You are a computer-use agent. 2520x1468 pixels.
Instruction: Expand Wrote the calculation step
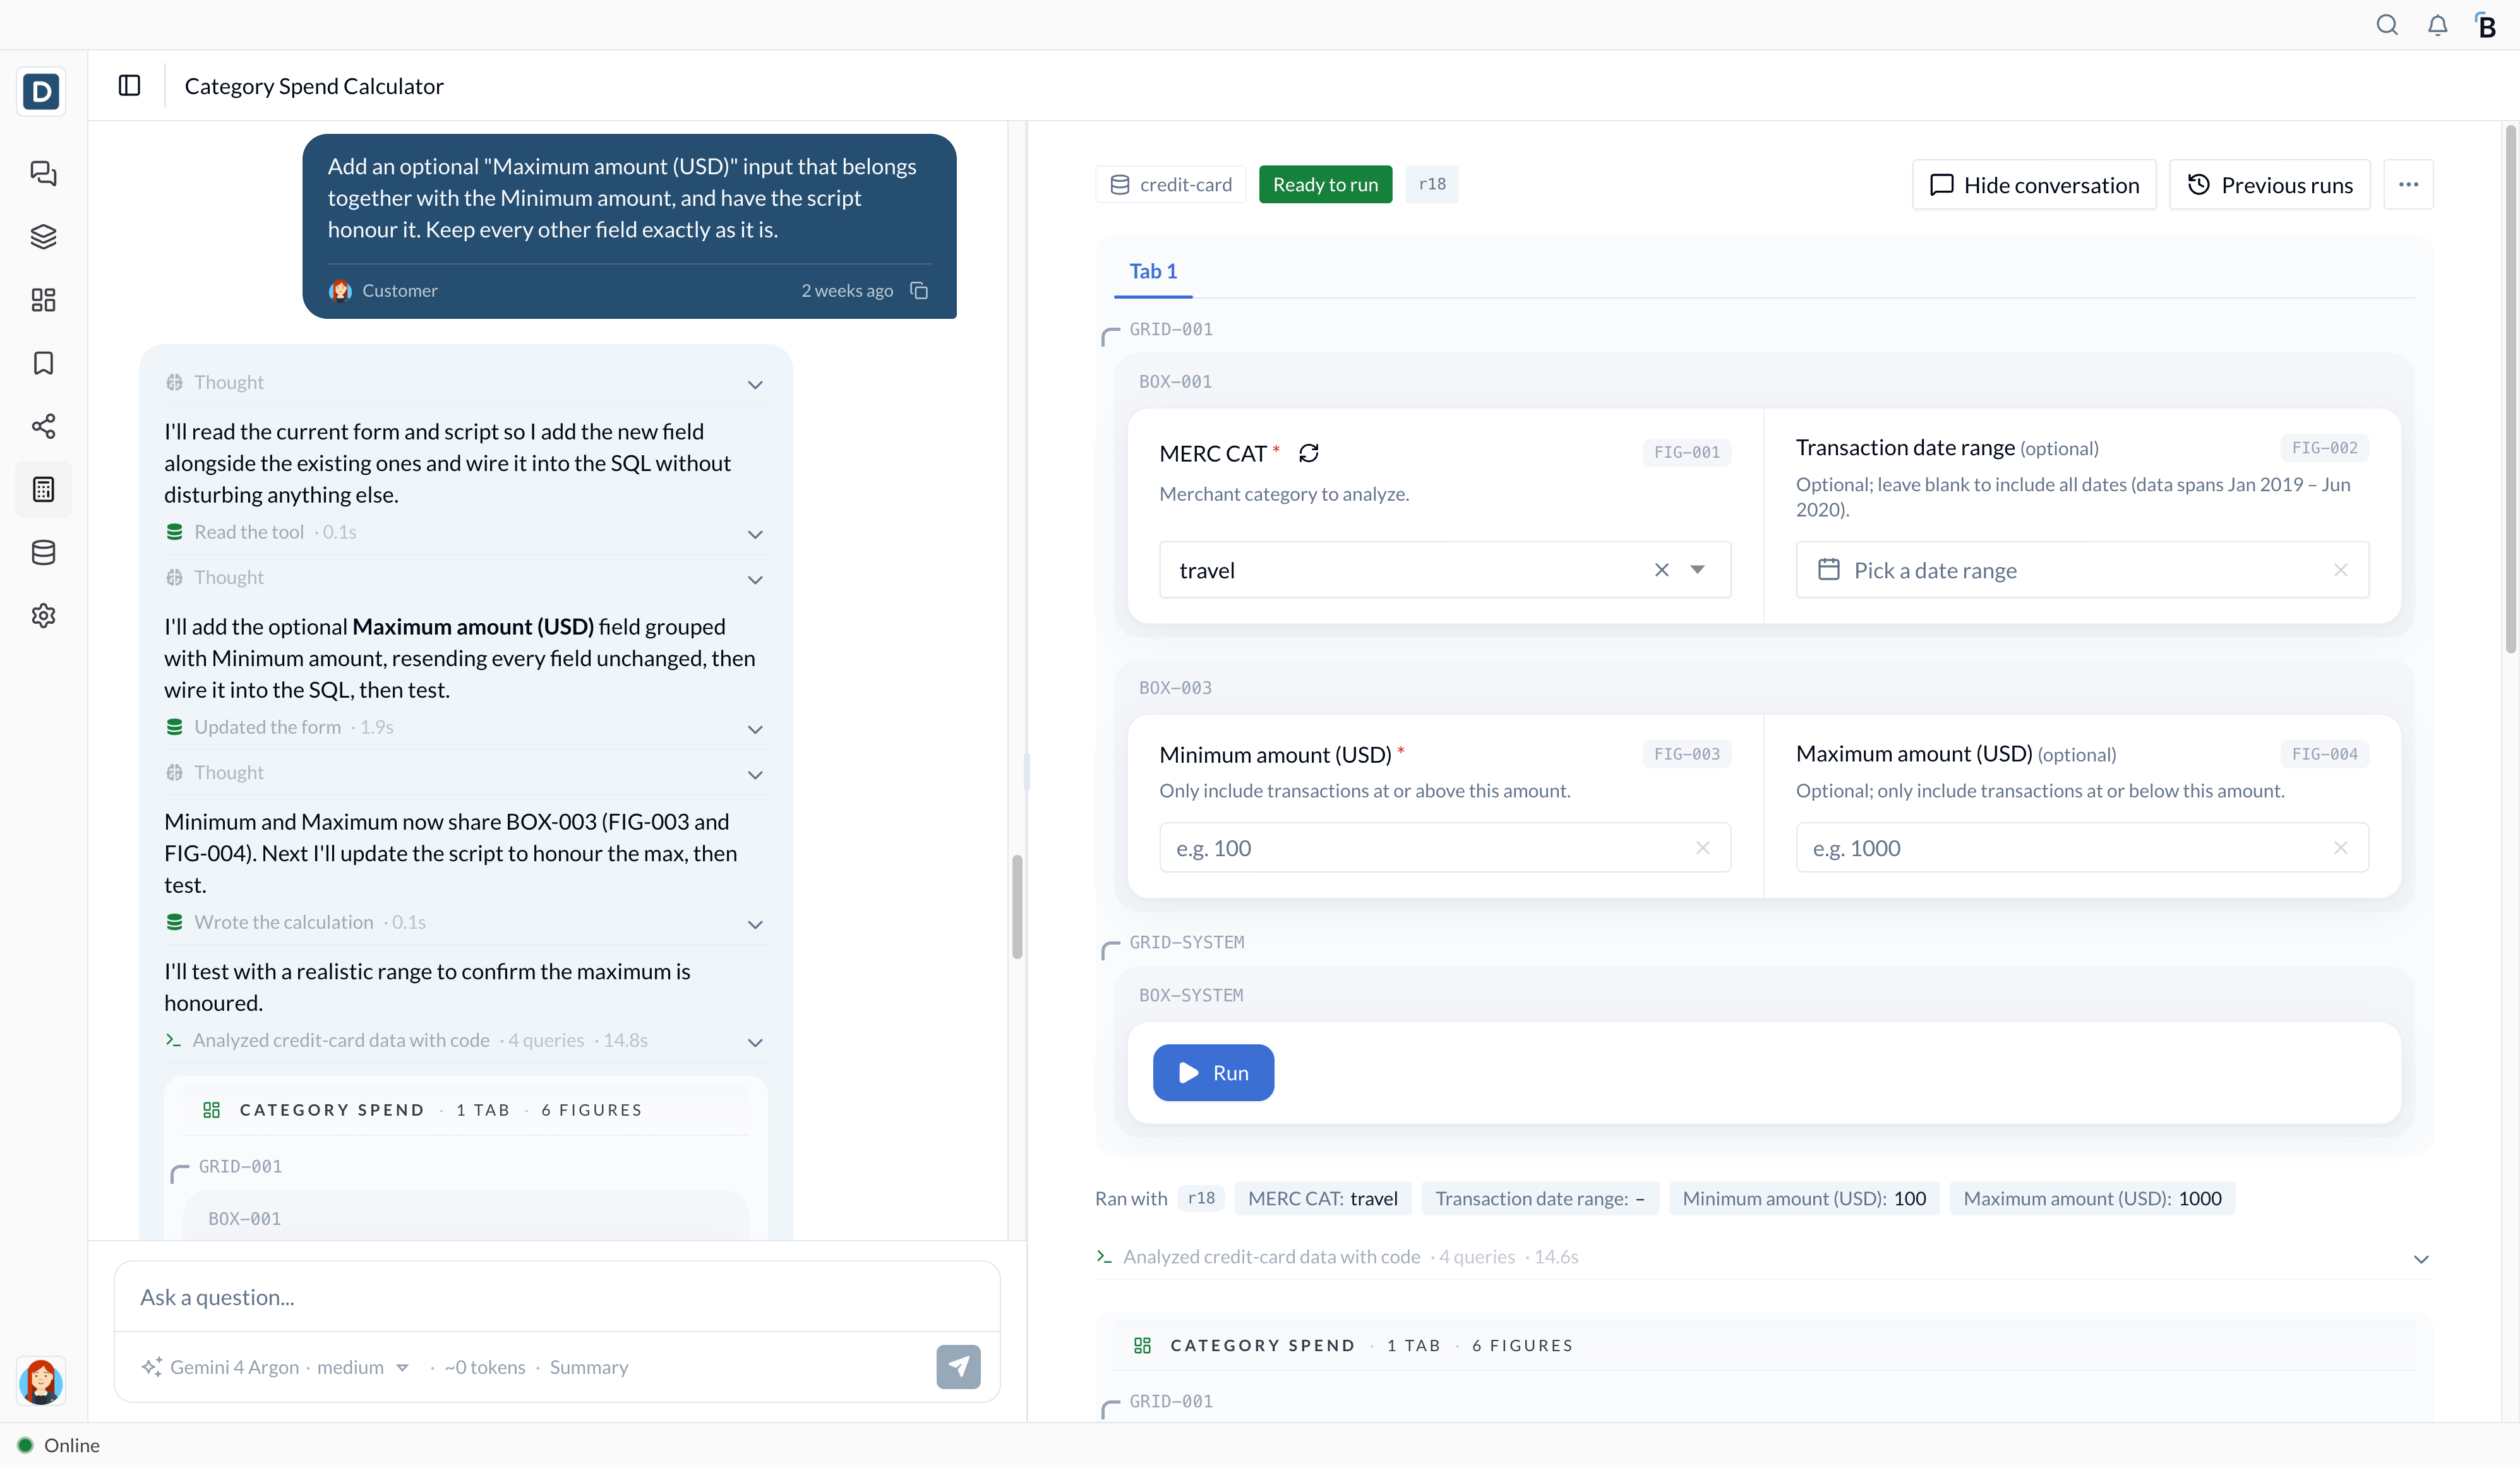tap(465, 923)
